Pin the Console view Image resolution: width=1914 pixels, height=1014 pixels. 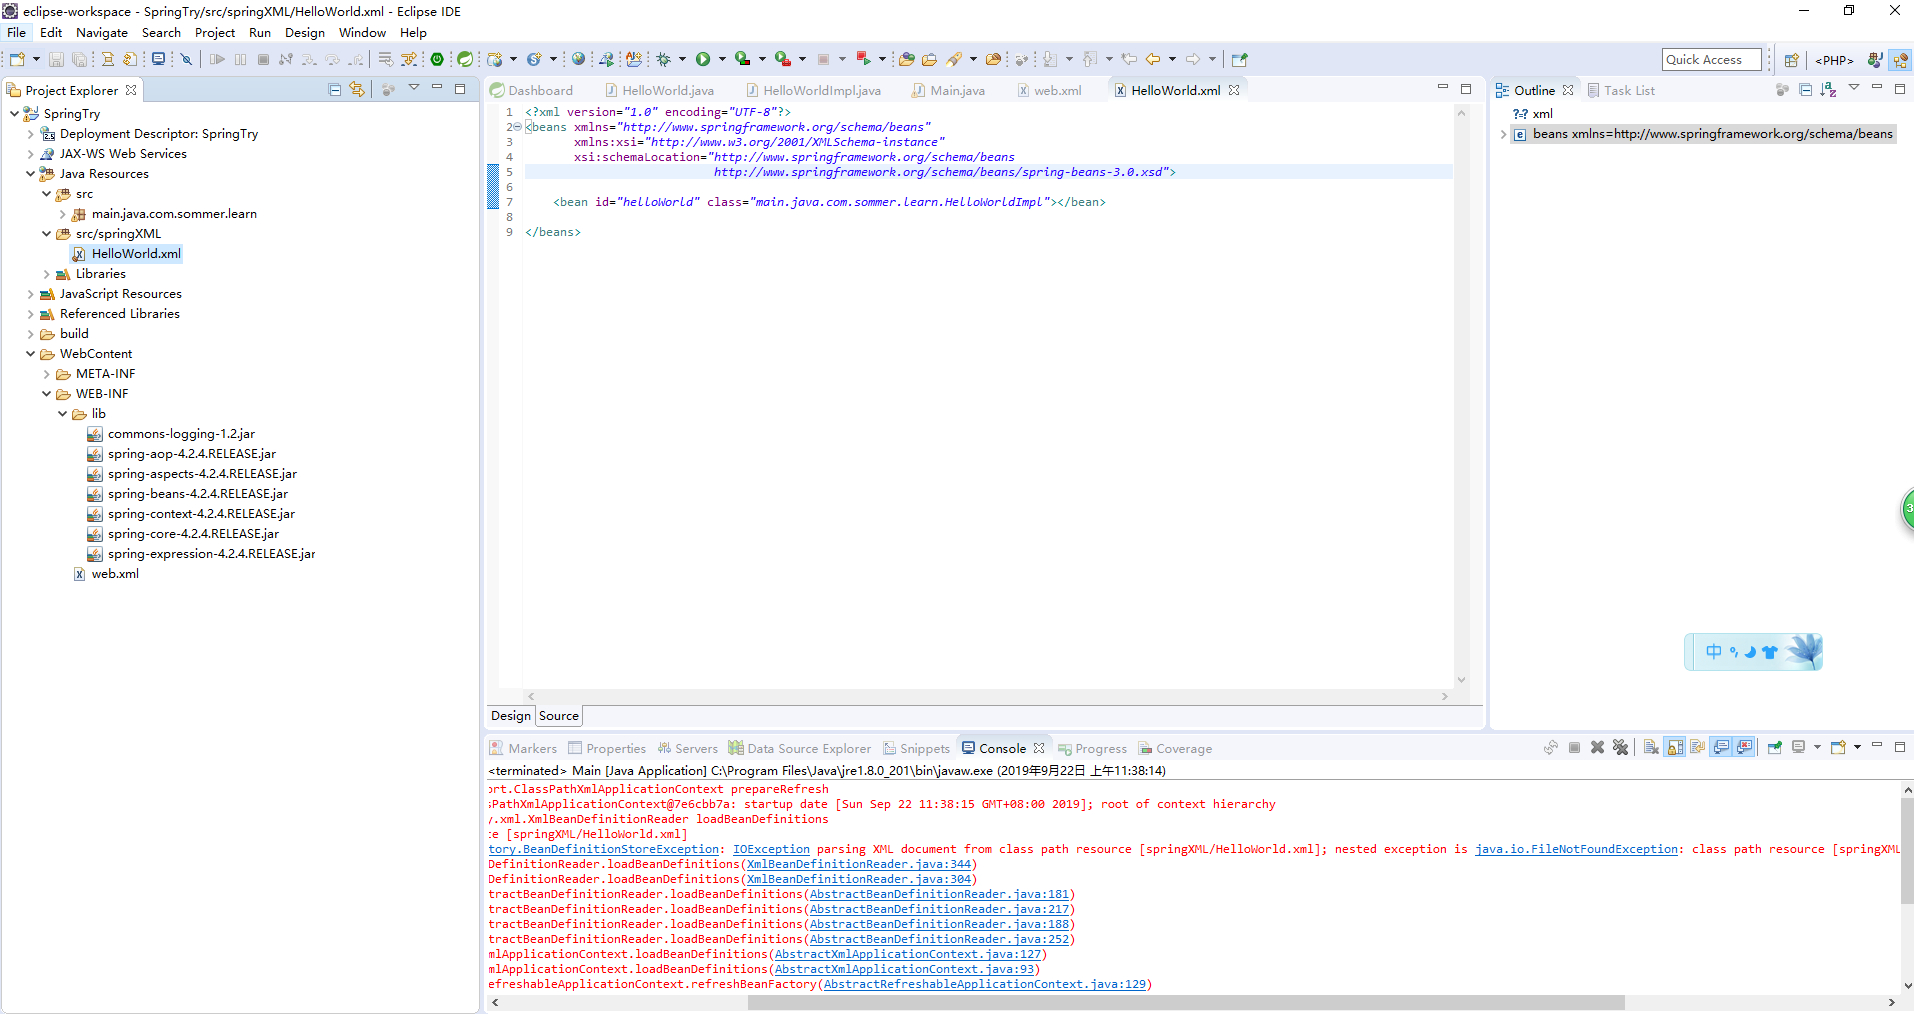pos(1775,748)
